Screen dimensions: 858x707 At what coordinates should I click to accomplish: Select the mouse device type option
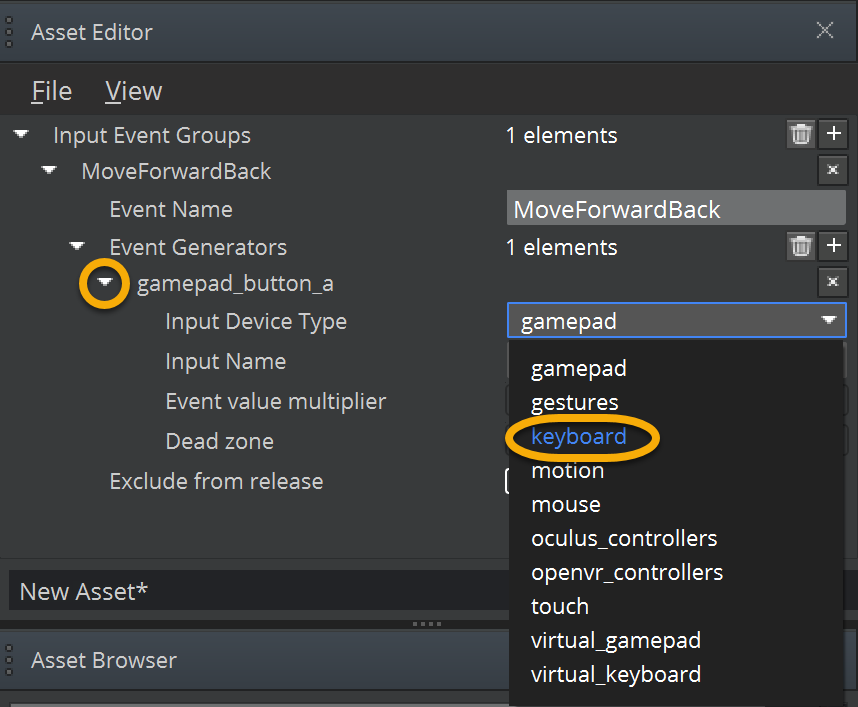coord(565,504)
